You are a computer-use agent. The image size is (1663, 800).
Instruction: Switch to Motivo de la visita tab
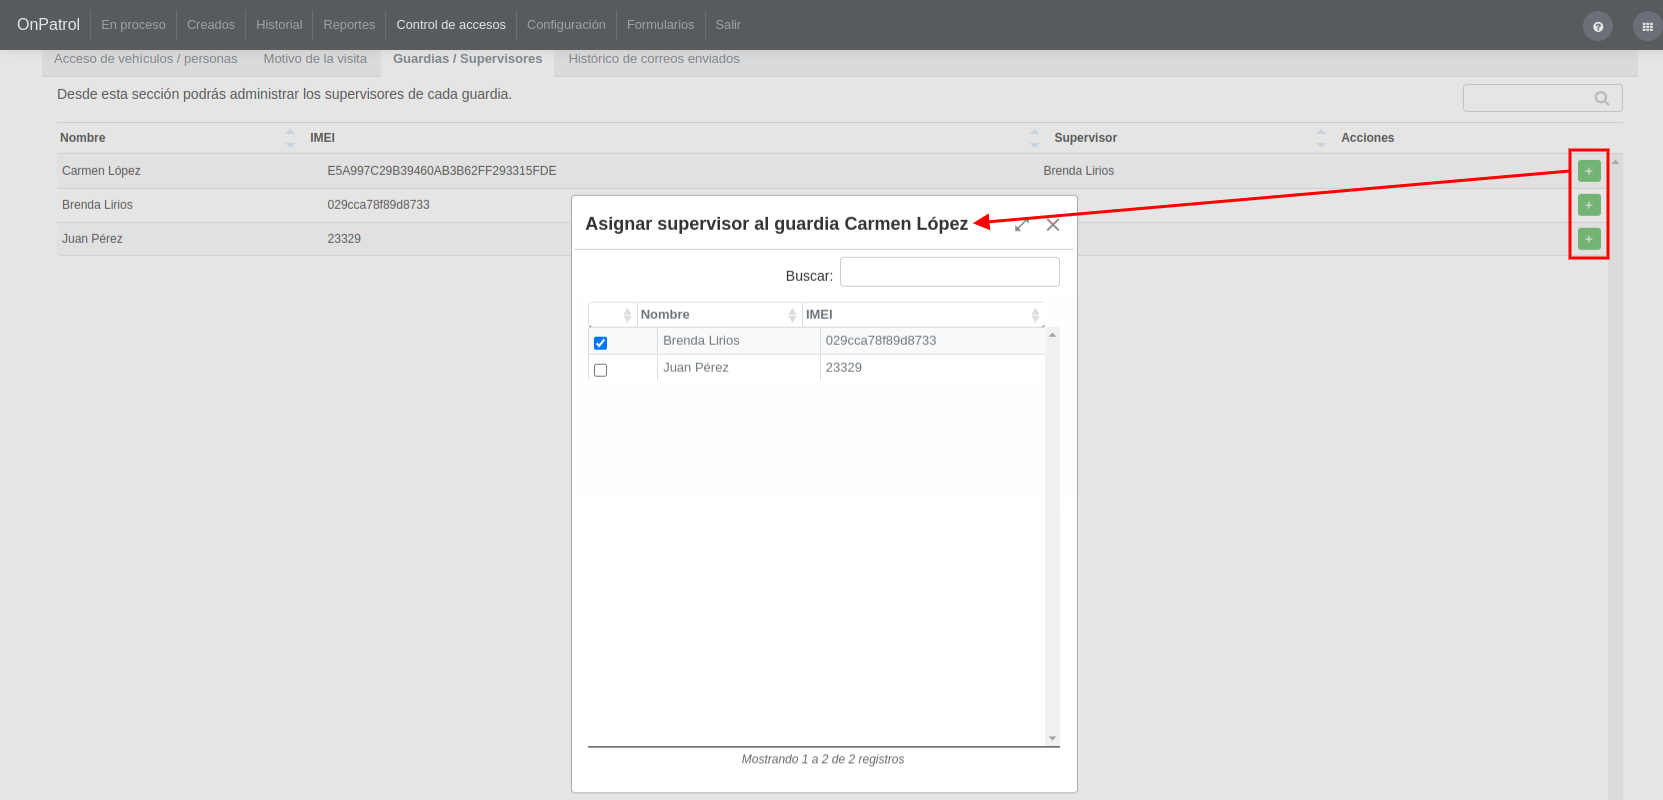tap(315, 59)
